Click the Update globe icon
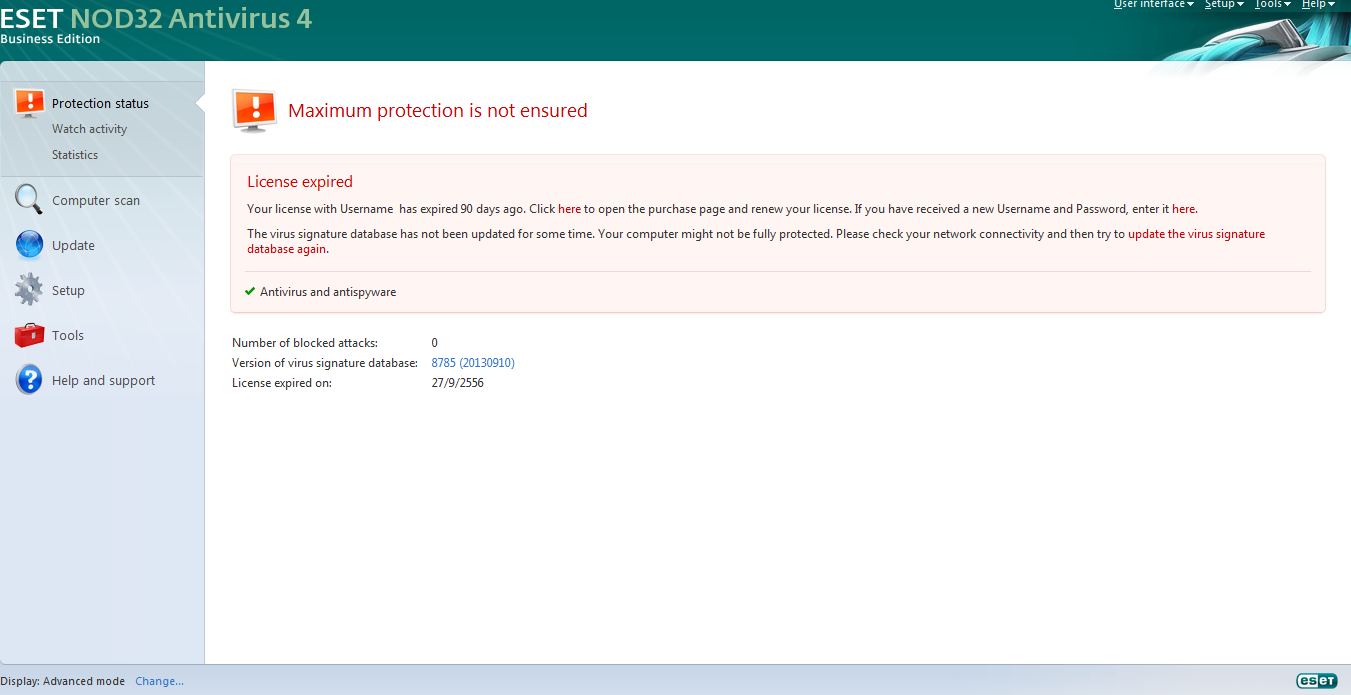Screen dimensions: 1351x695 [x=30, y=244]
